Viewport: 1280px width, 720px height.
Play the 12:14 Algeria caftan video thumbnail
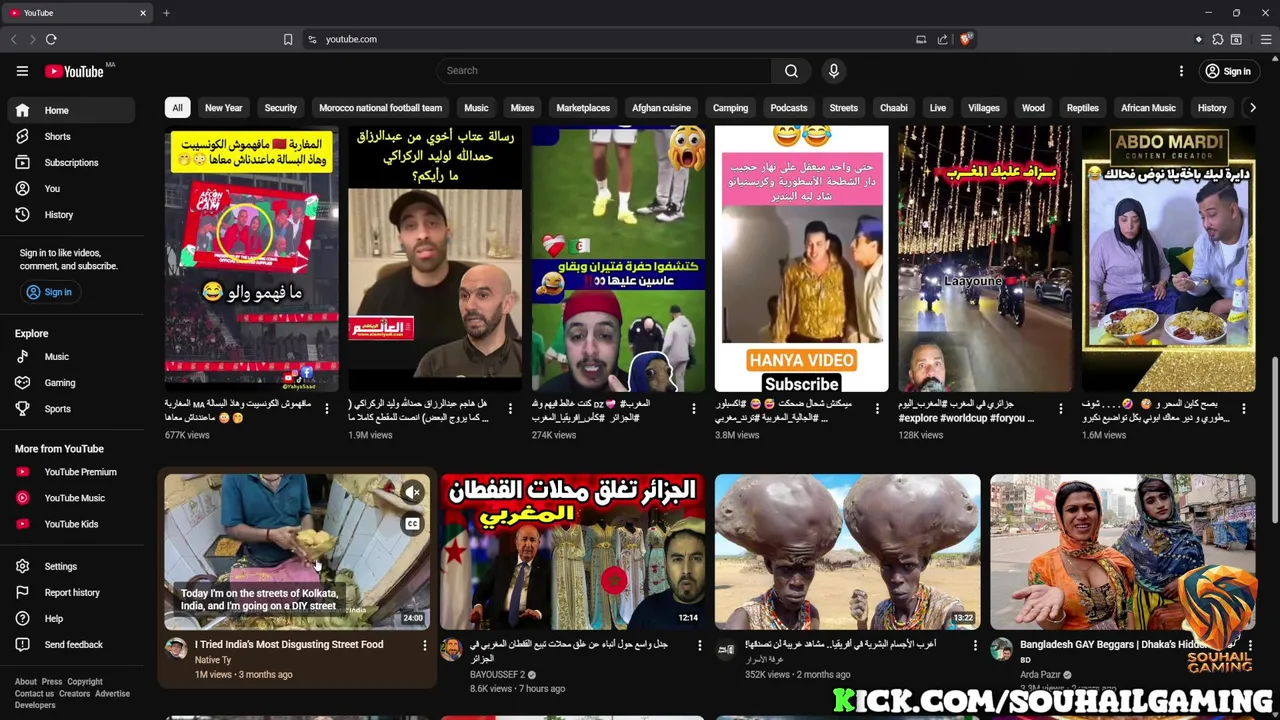point(572,551)
